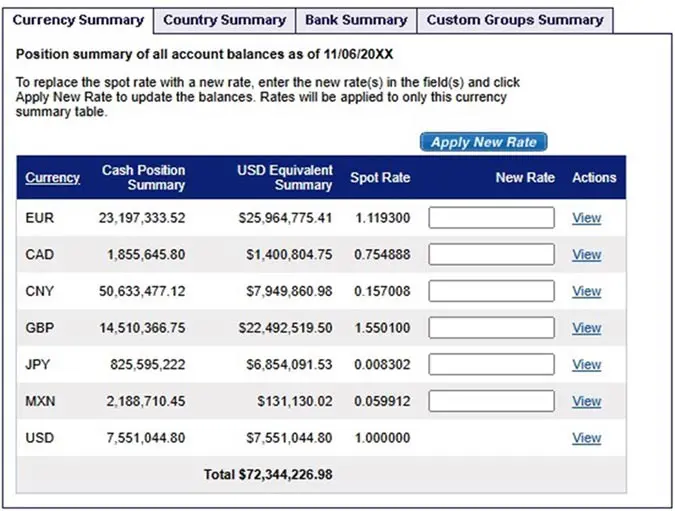Select the CNY New Rate text field
Viewport: 675px width, 511px height.
[491, 291]
